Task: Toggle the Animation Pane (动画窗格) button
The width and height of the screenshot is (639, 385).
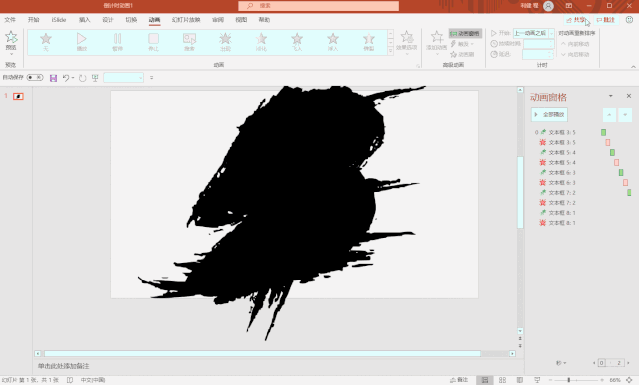Action: click(x=465, y=33)
